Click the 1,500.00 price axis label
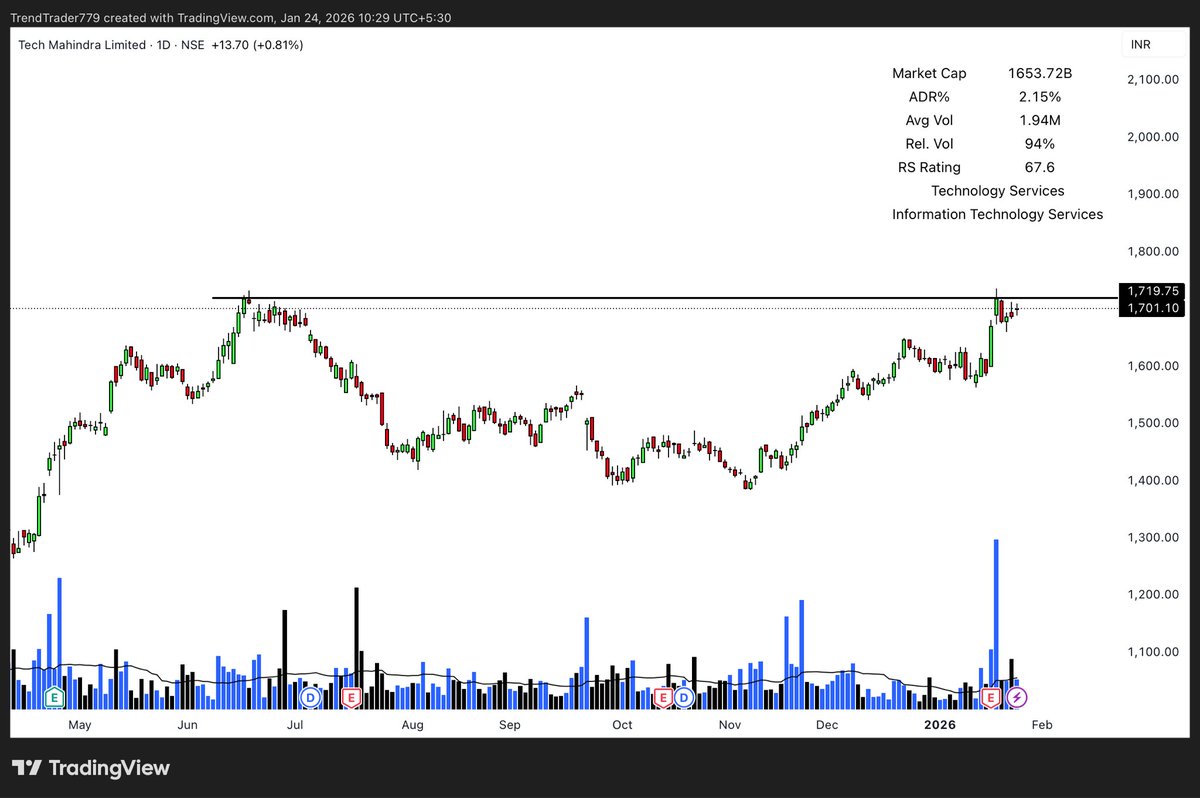The image size is (1200, 798). tap(1155, 423)
